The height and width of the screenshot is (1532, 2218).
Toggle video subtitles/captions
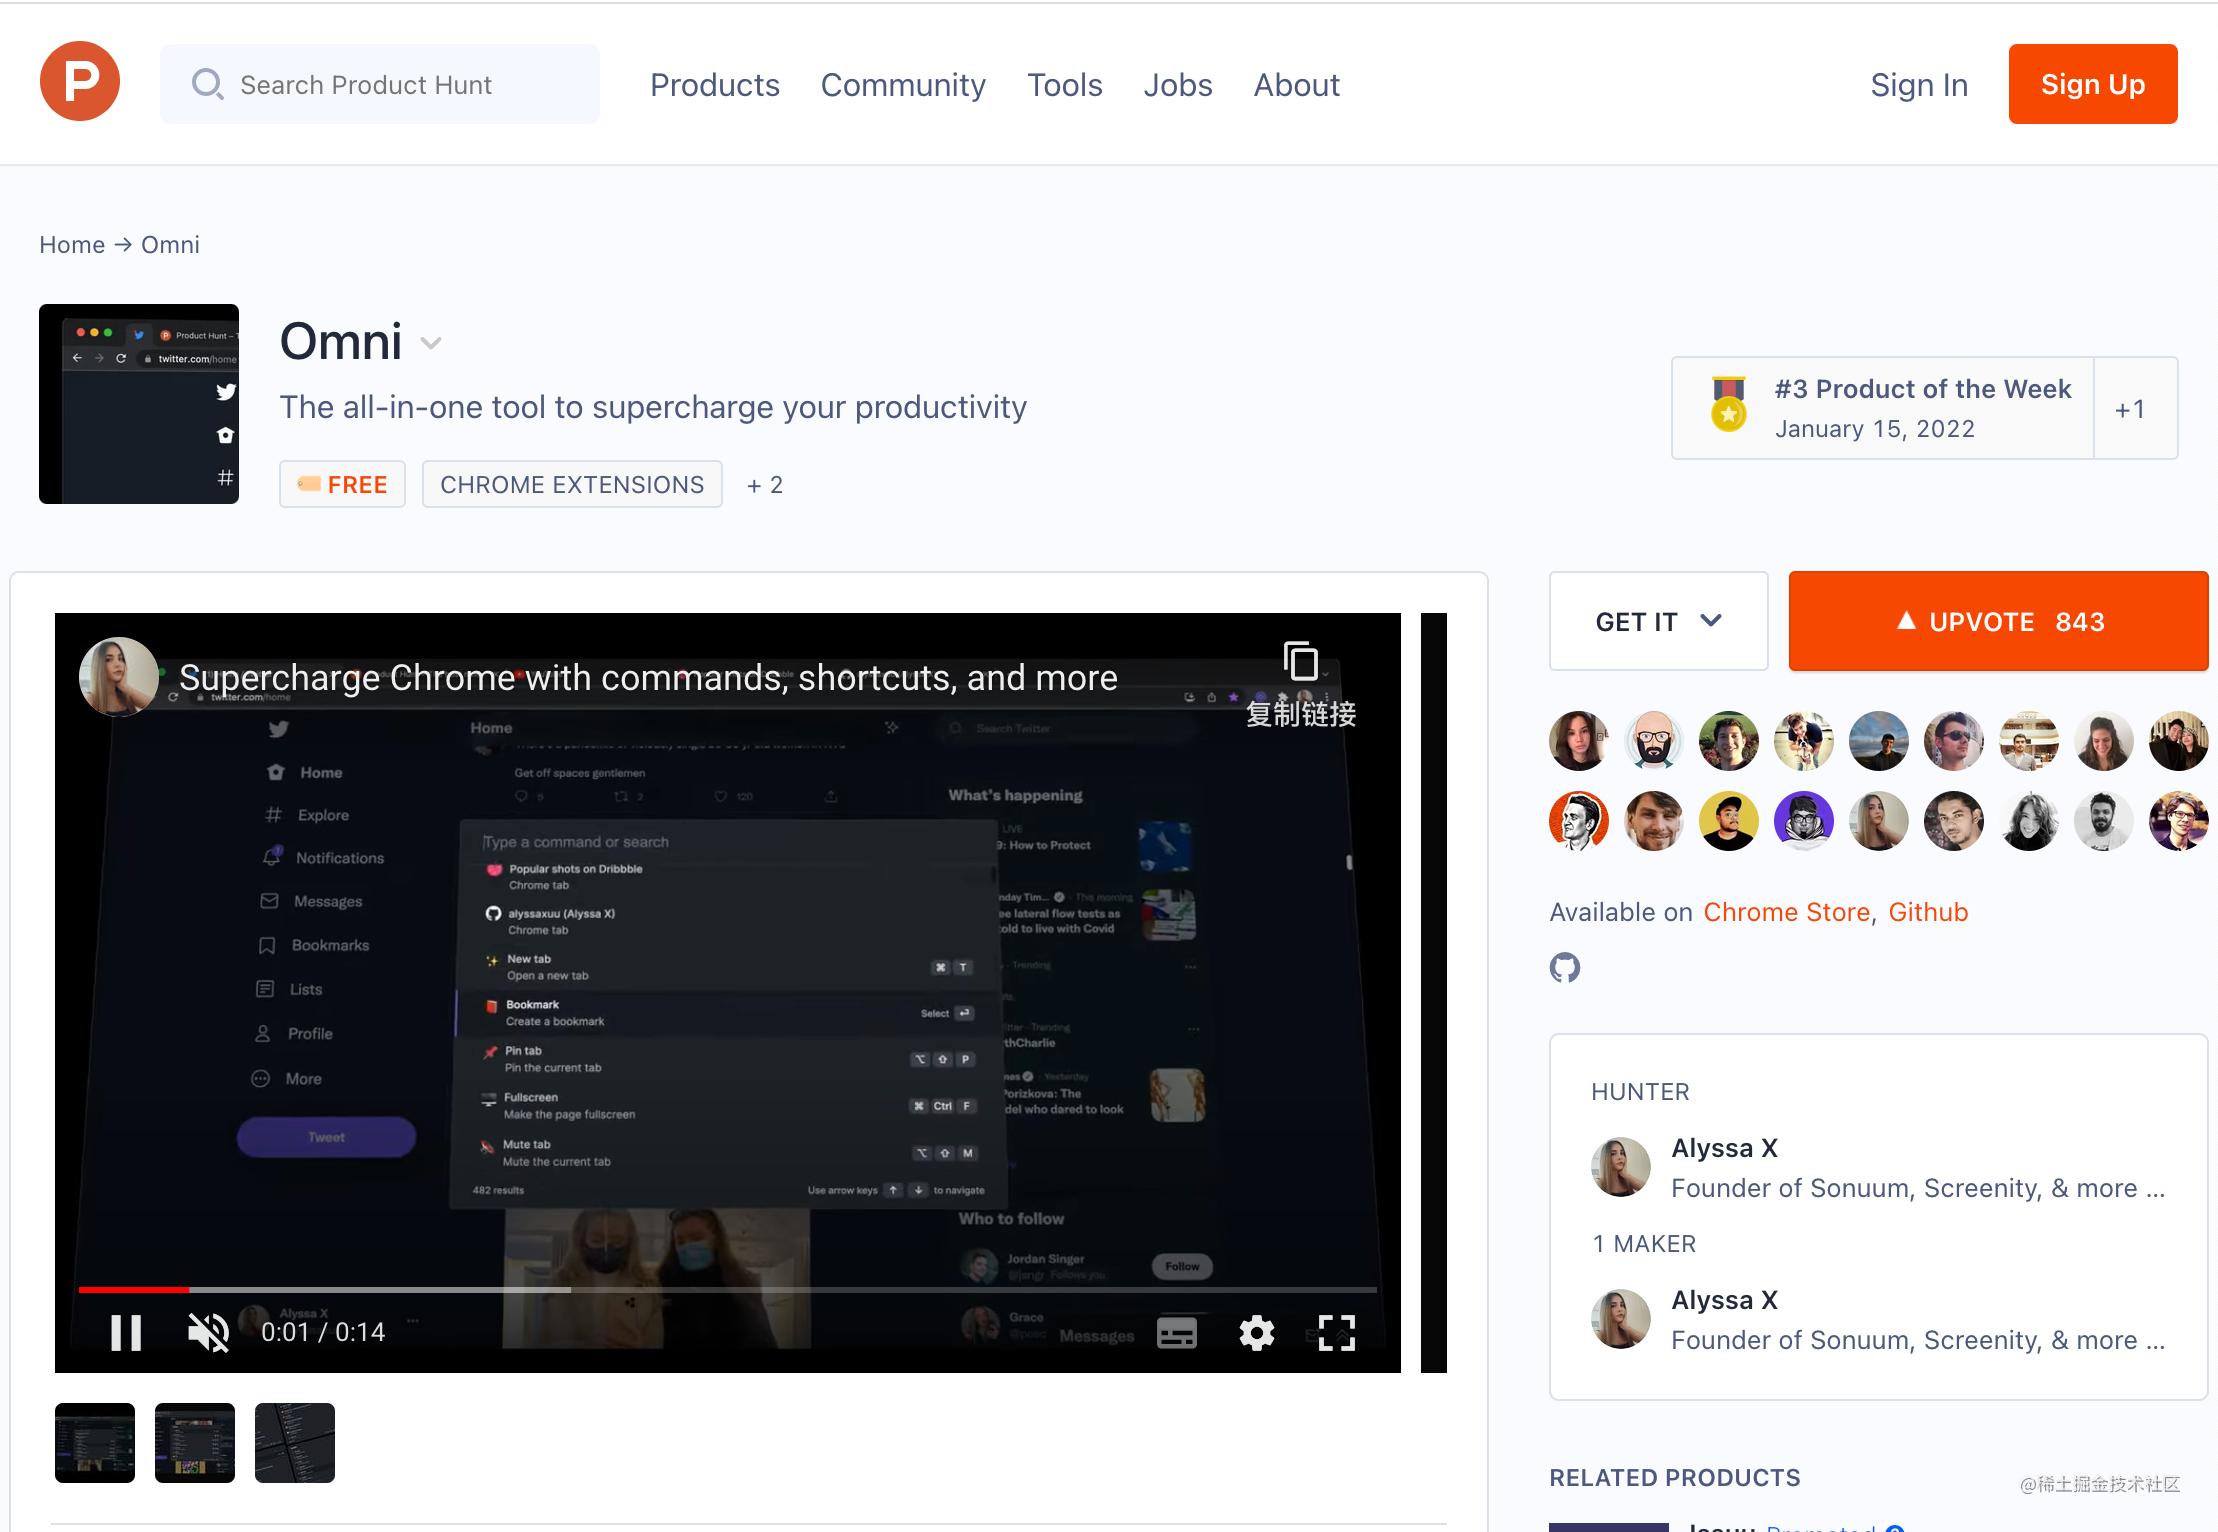point(1177,1333)
